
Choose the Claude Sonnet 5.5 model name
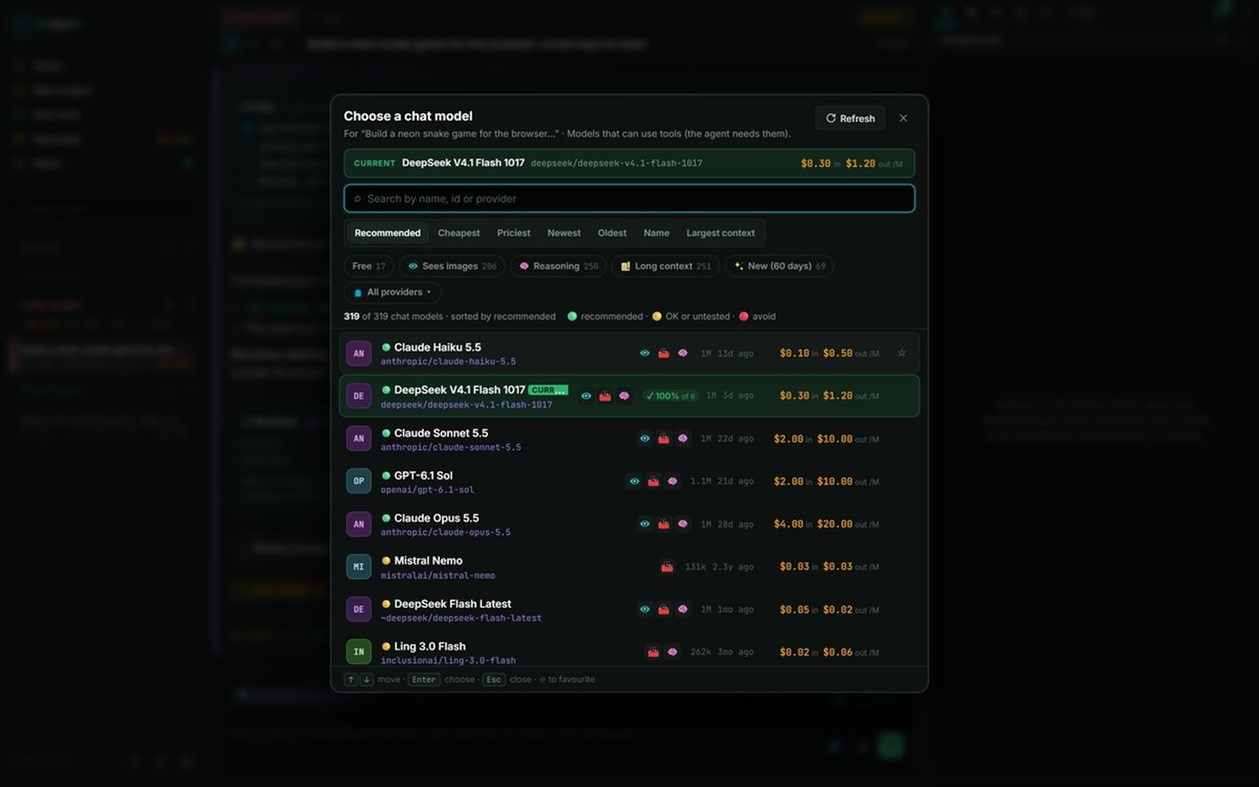(441, 433)
